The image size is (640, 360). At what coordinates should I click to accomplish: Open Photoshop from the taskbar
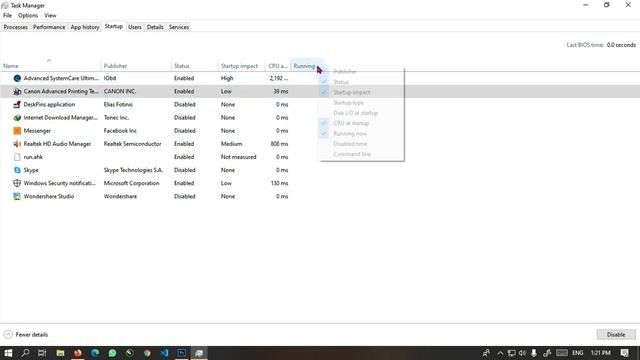tap(182, 353)
